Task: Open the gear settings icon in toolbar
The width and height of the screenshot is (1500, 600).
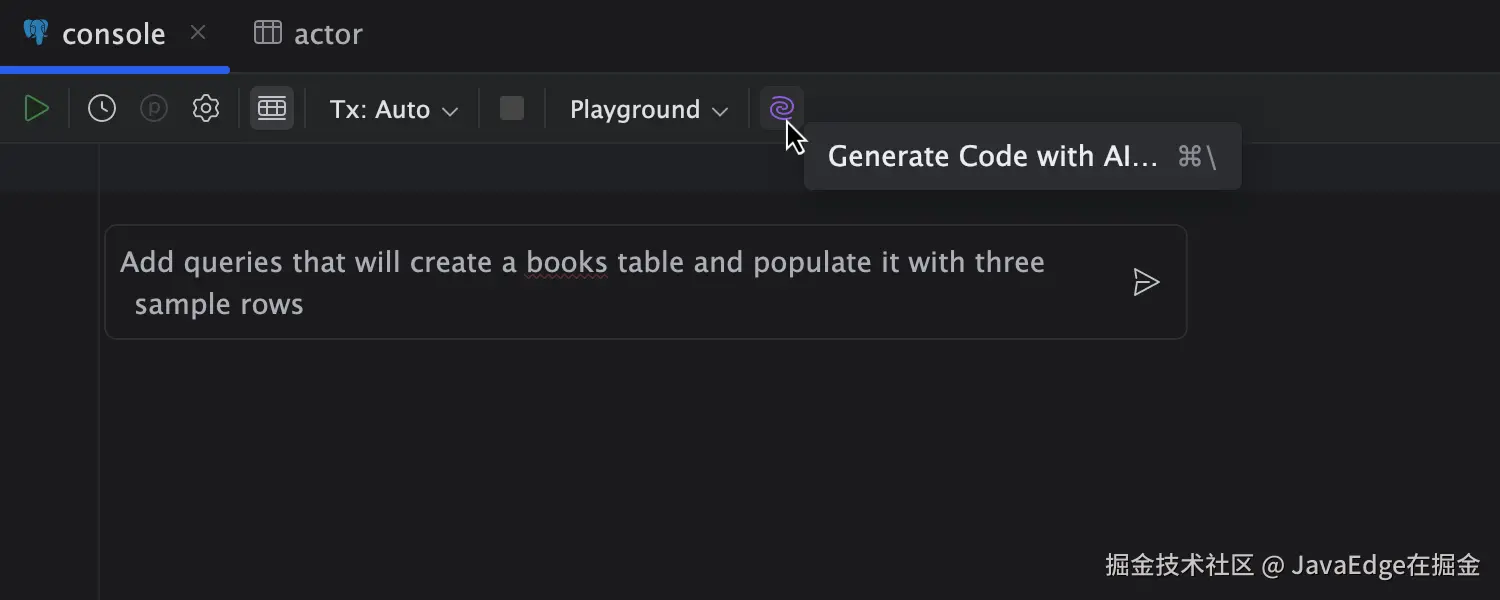Action: 206,109
